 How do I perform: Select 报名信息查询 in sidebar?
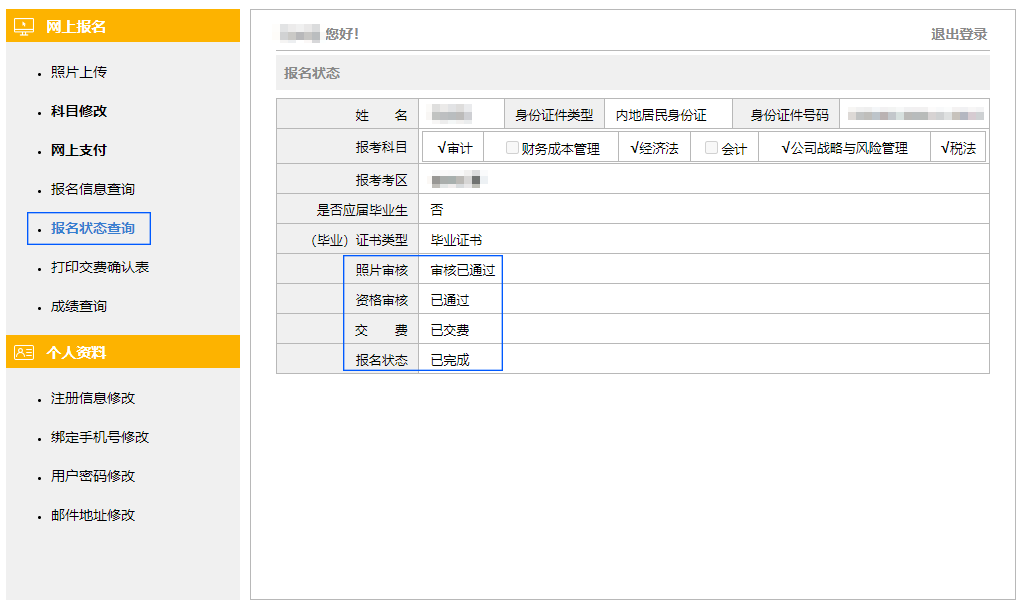click(x=93, y=189)
